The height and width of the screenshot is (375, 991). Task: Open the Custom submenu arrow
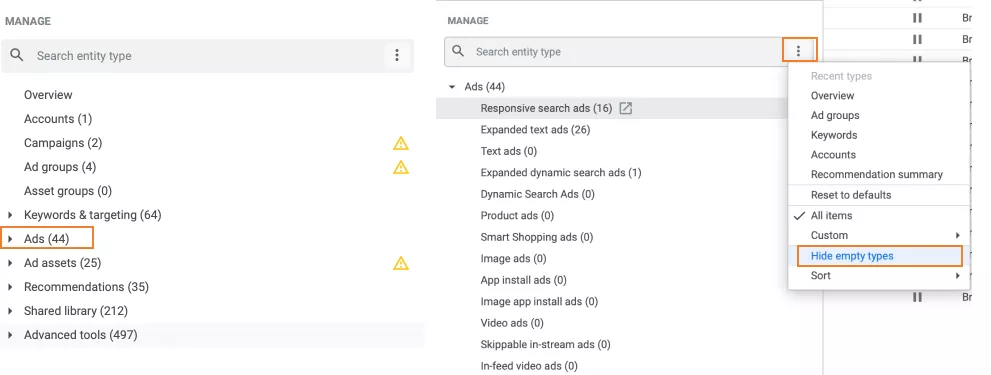(958, 235)
